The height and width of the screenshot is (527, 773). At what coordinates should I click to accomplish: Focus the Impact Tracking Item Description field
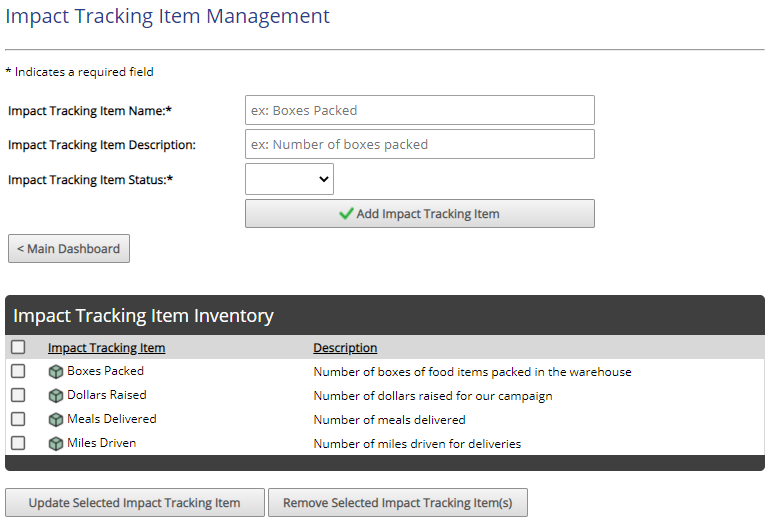pos(420,144)
